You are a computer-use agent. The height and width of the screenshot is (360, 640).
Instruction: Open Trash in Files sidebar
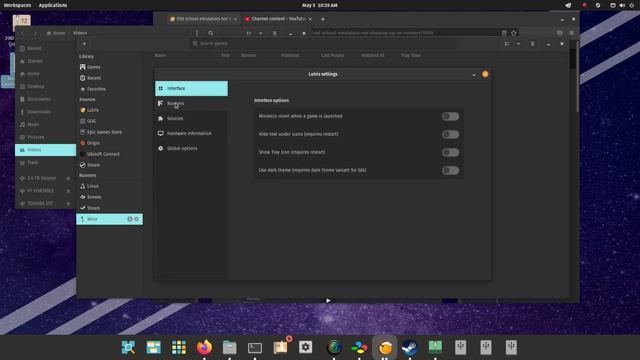tap(45, 162)
